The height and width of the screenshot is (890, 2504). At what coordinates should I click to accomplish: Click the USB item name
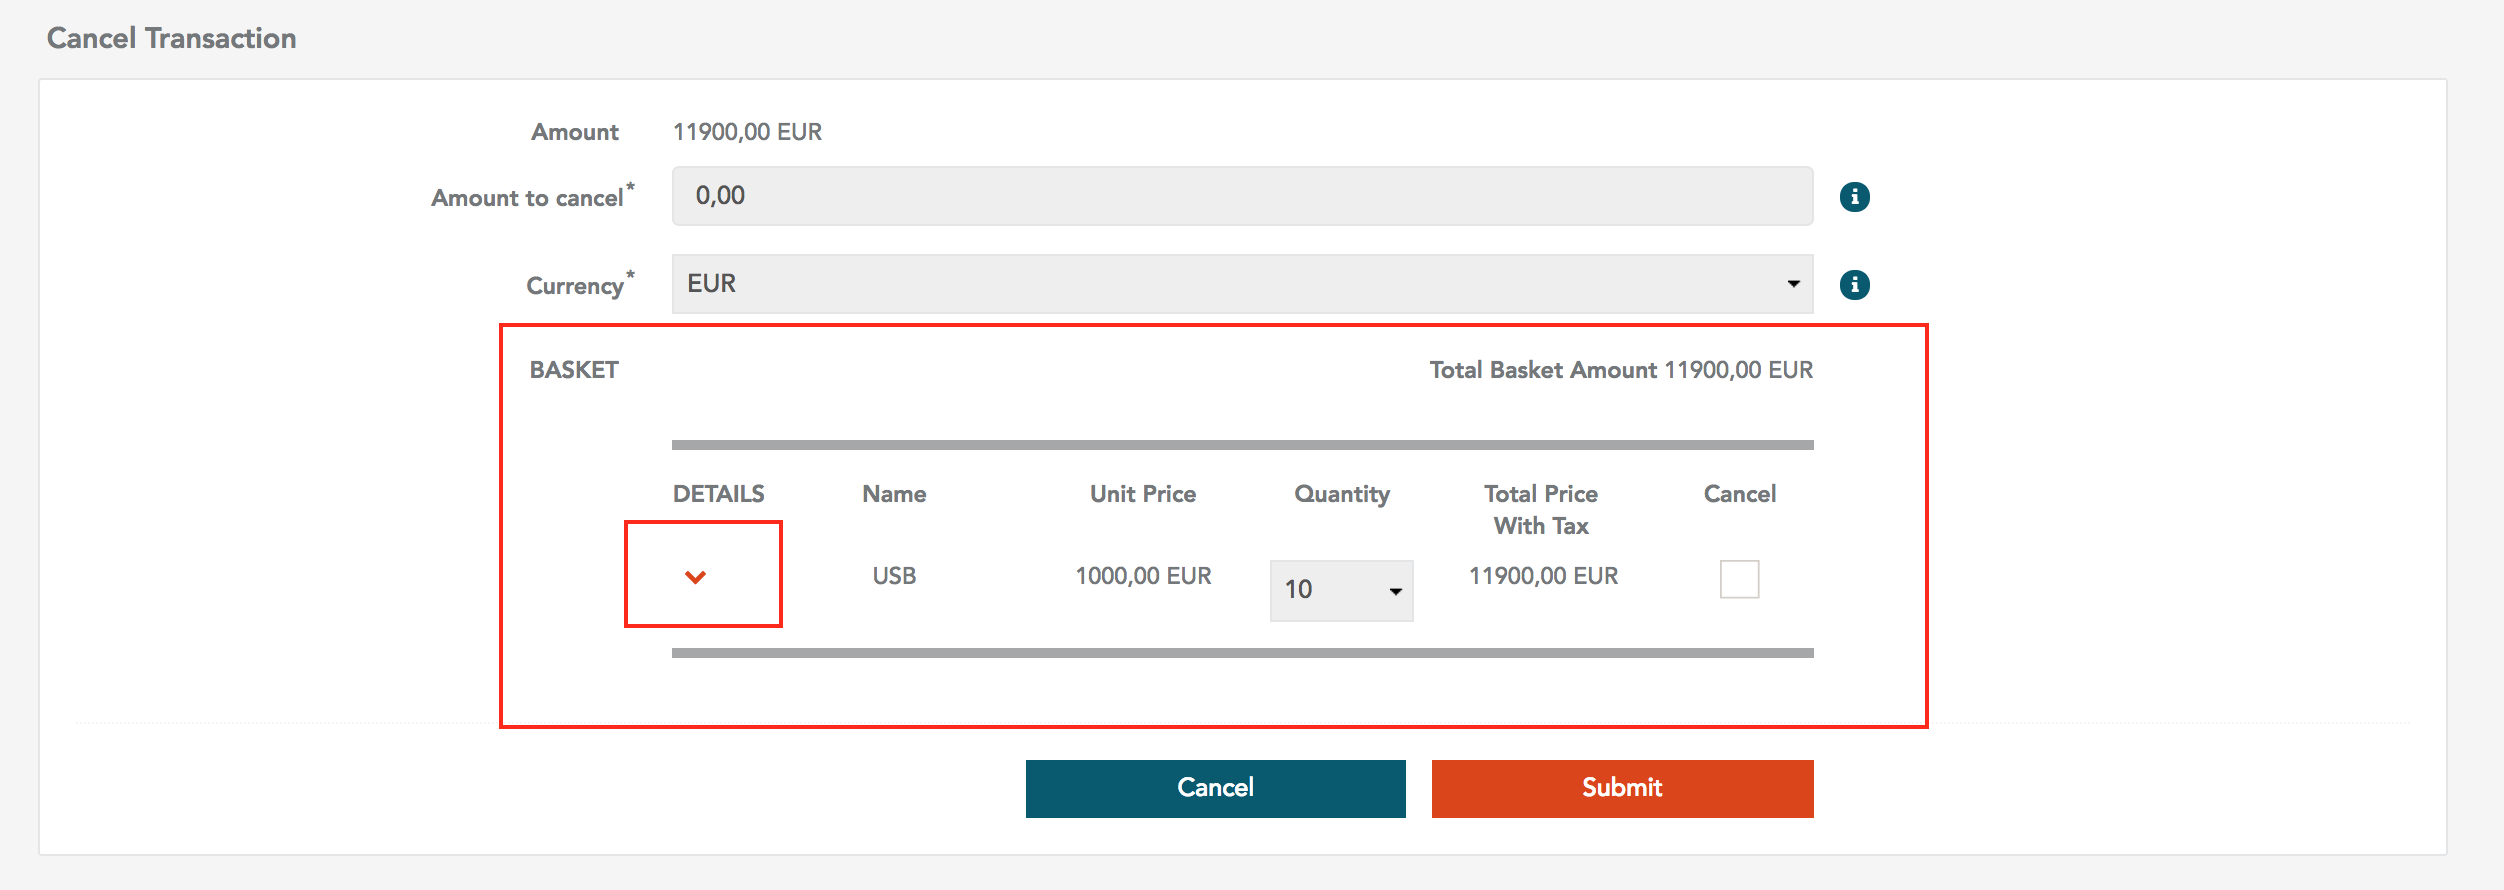[894, 576]
